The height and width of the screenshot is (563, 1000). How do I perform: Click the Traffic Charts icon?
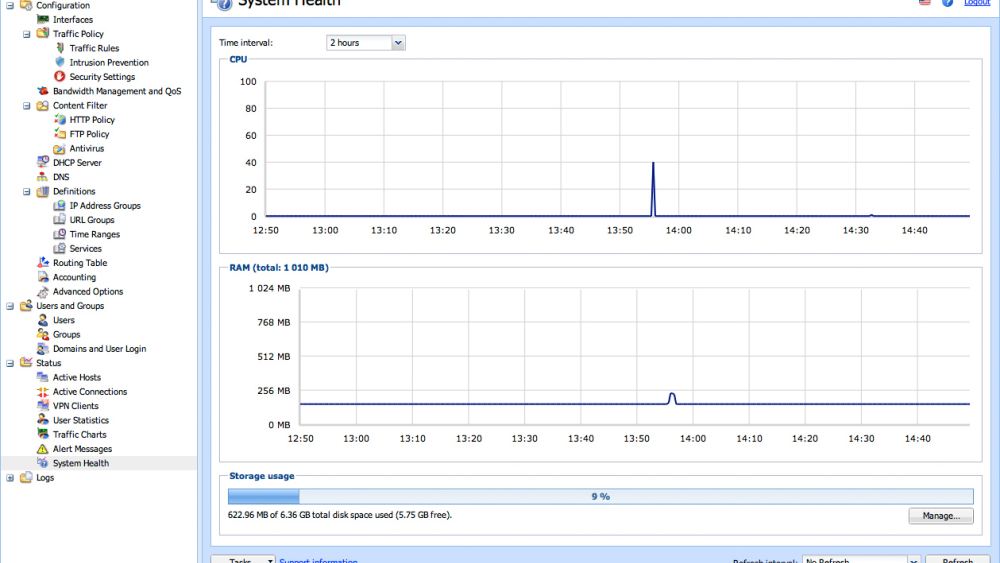43,435
